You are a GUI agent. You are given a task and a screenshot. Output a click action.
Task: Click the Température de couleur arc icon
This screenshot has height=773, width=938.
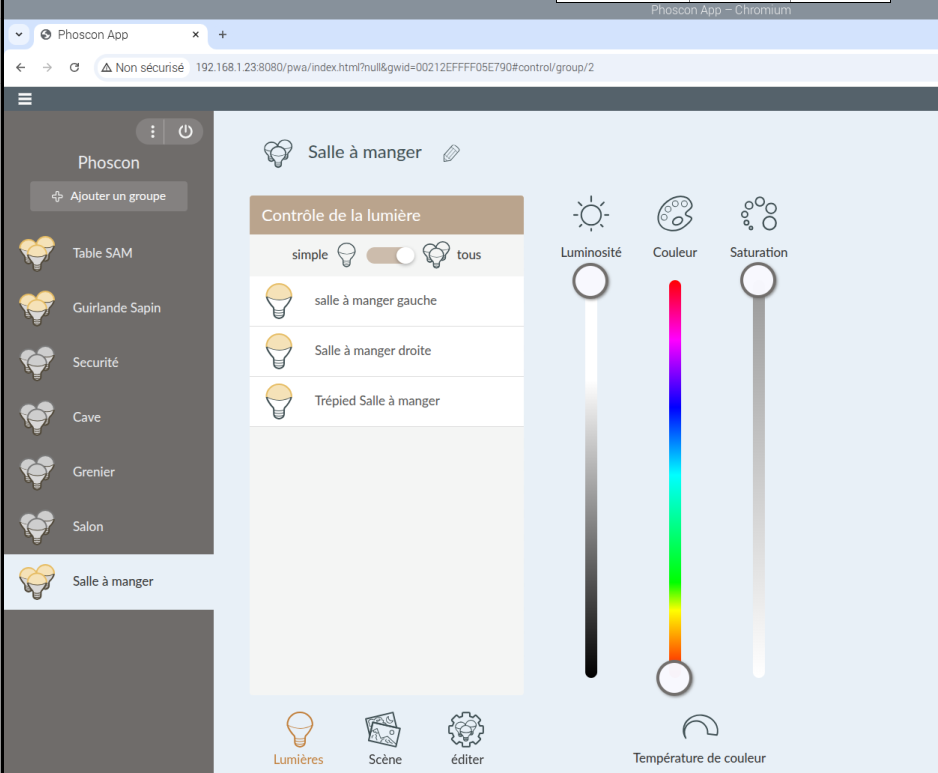[x=700, y=726]
